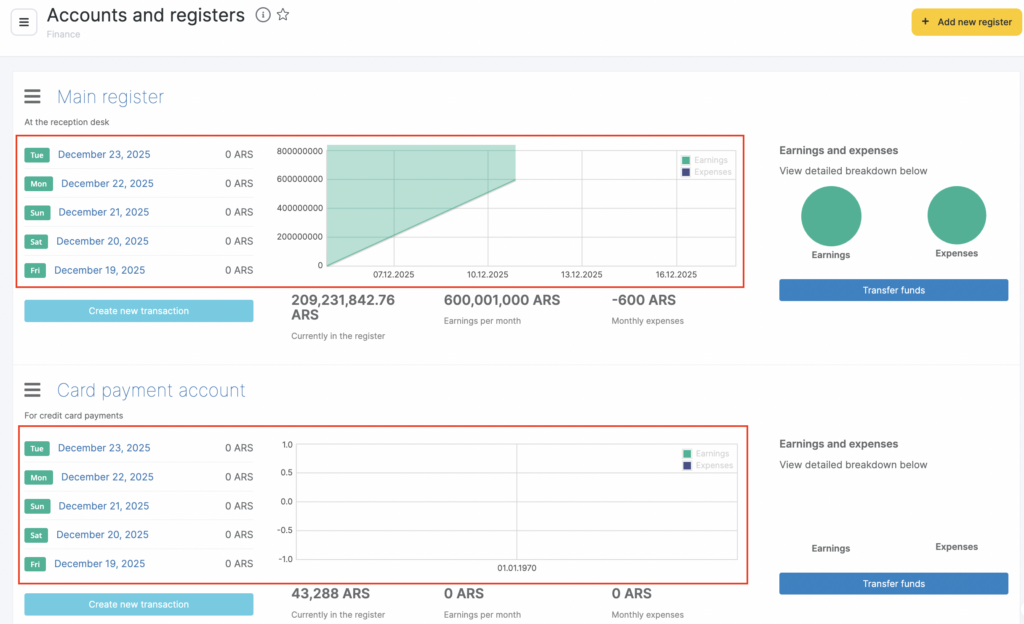Click Transfer funds for Card payment account
Screen dimensions: 1024x624
click(893, 584)
